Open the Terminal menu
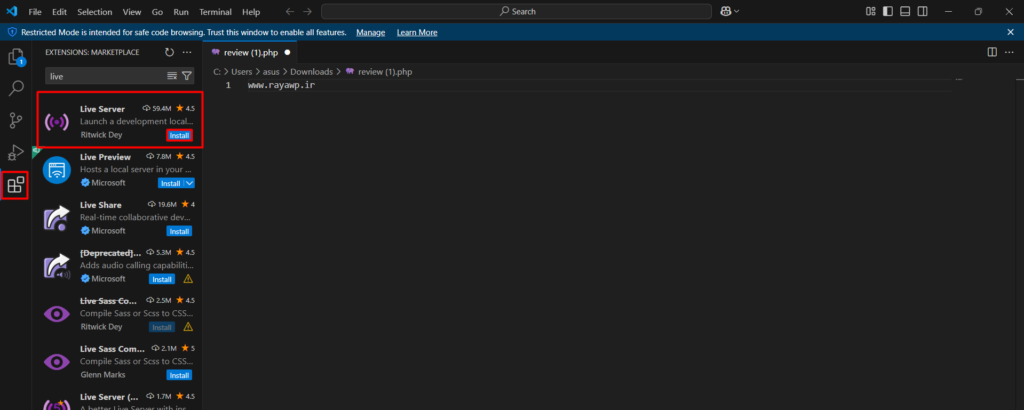 point(214,11)
